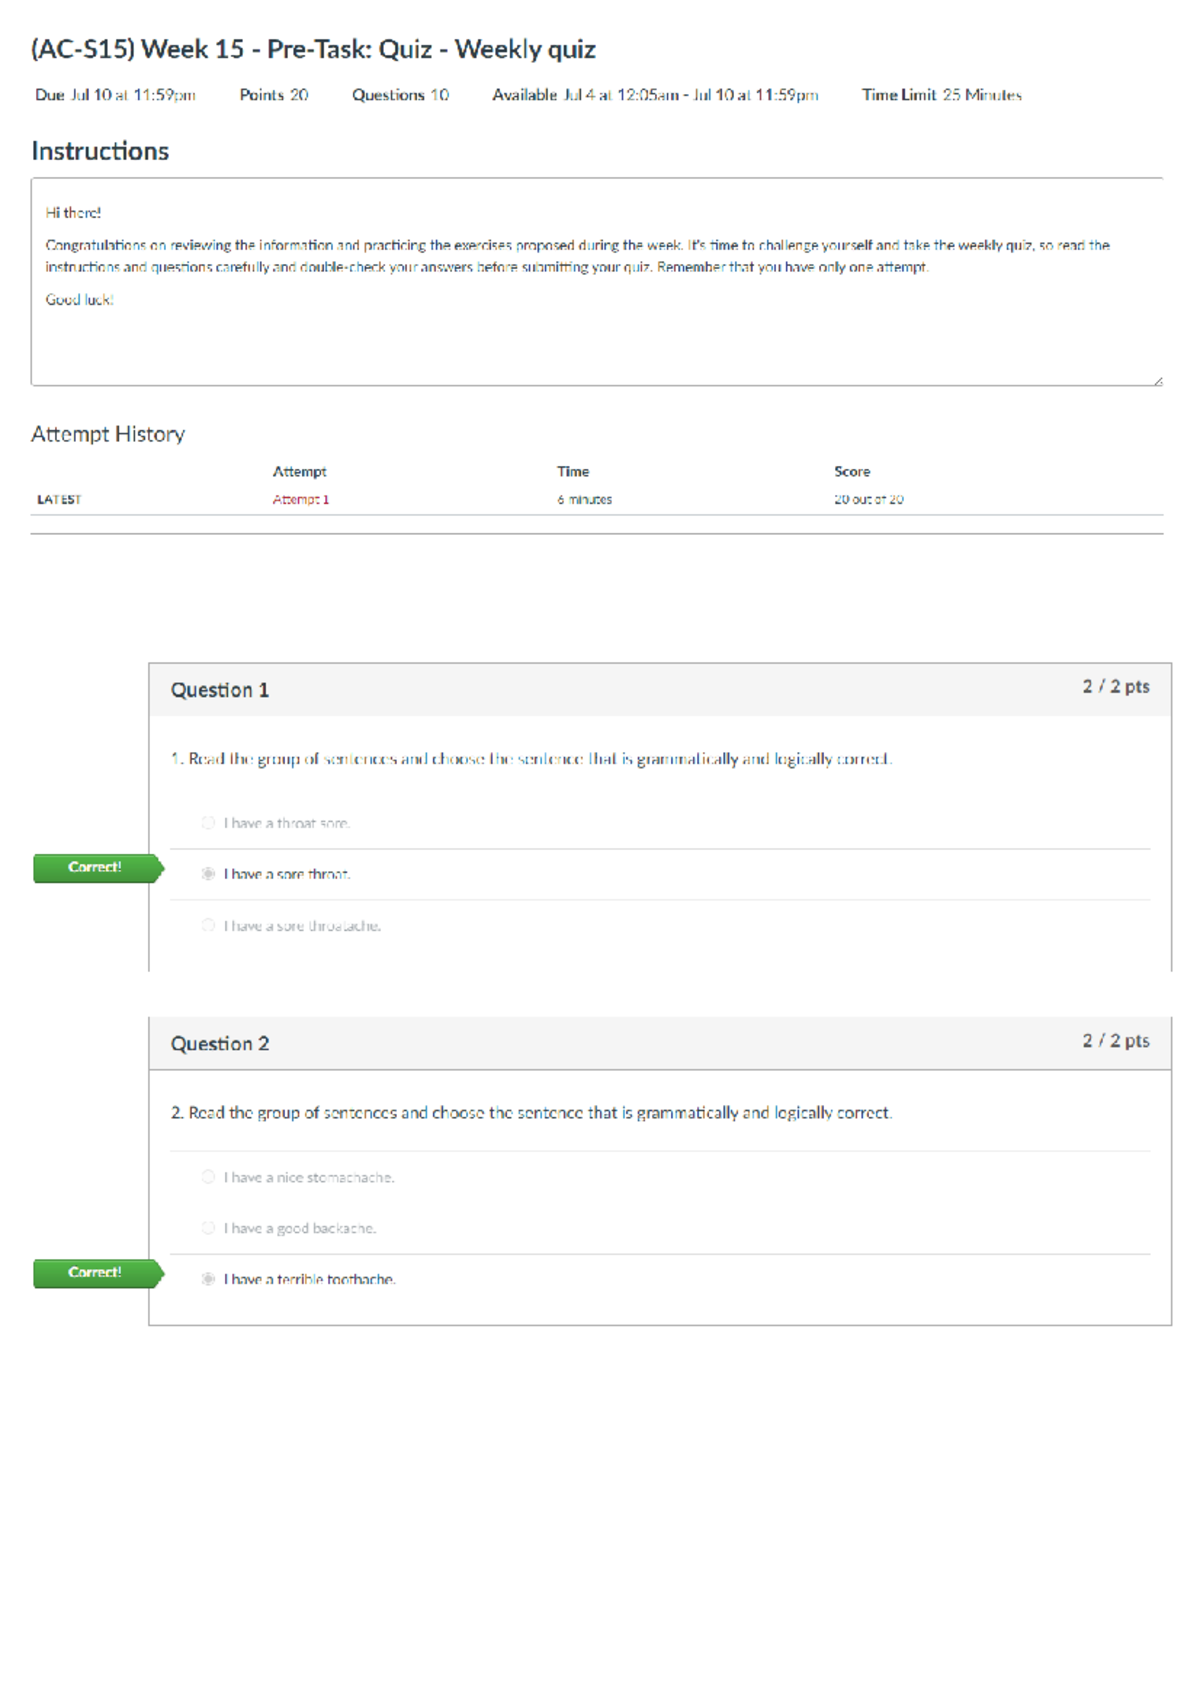This screenshot has height=1698, width=1200.
Task: Open the Attempt 1 link
Action: point(300,499)
